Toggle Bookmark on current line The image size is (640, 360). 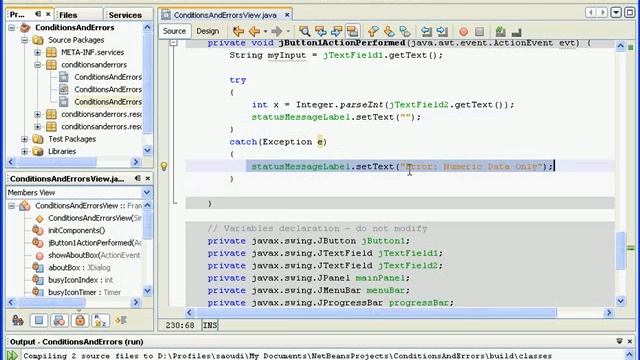pyautogui.click(x=405, y=31)
